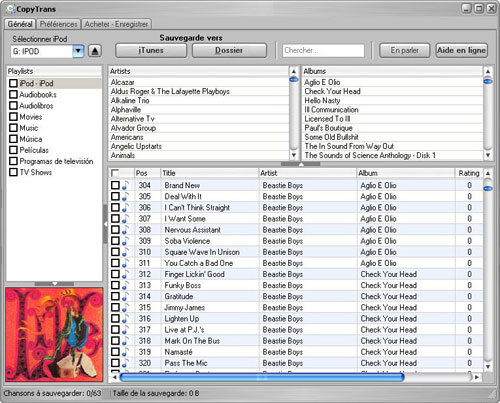Image resolution: width=500 pixels, height=403 pixels.
Task: Tick the Películas playlist checkbox
Action: pyautogui.click(x=13, y=150)
